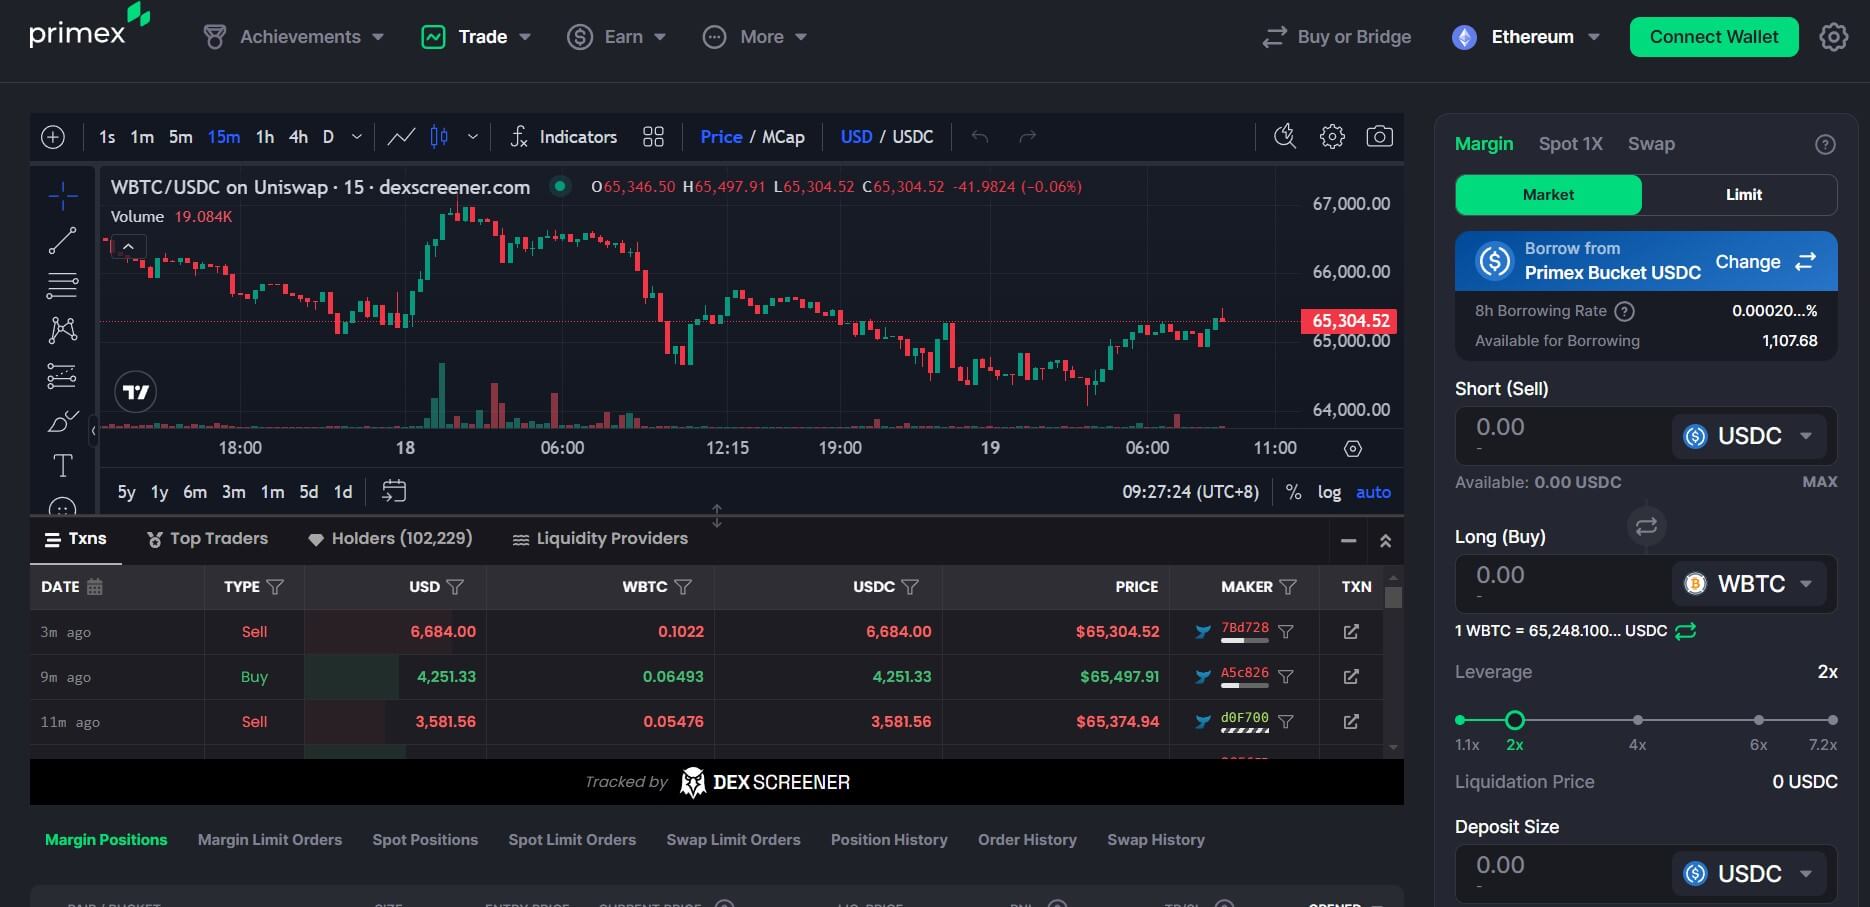Open the Holders tab
The image size is (1870, 907).
pyautogui.click(x=390, y=539)
